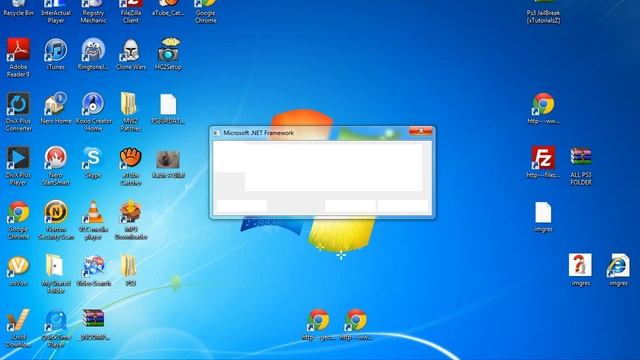Open VLC media player
Viewport: 640px width, 360px height.
click(93, 212)
